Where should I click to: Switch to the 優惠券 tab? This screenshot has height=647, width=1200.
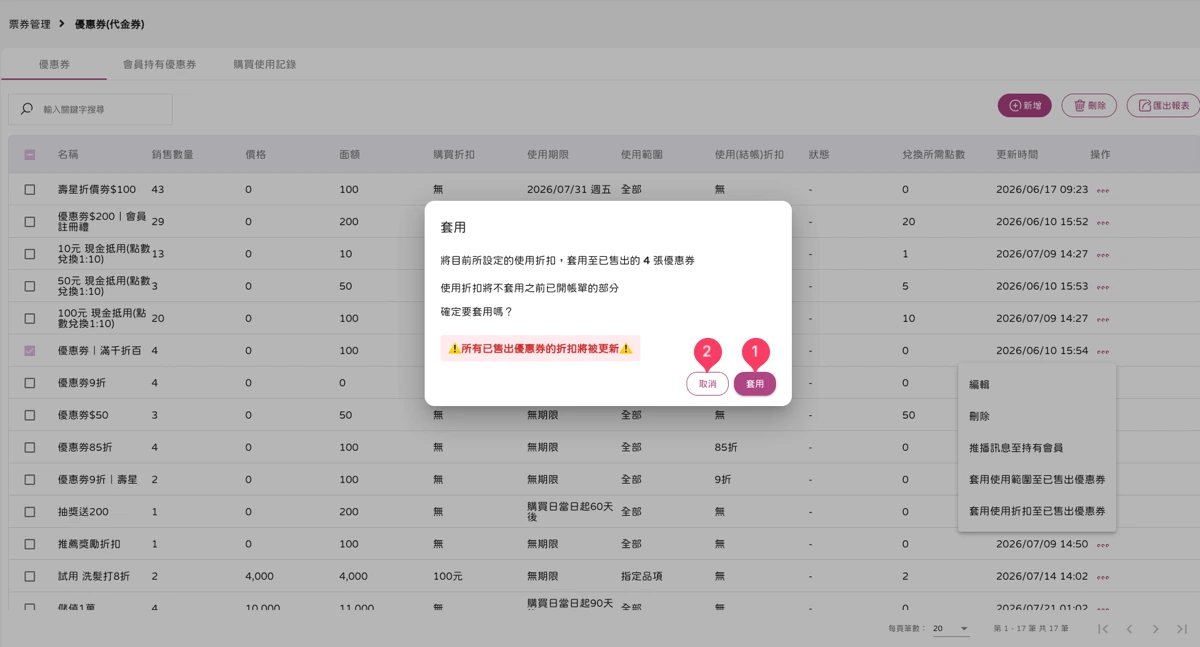click(54, 64)
